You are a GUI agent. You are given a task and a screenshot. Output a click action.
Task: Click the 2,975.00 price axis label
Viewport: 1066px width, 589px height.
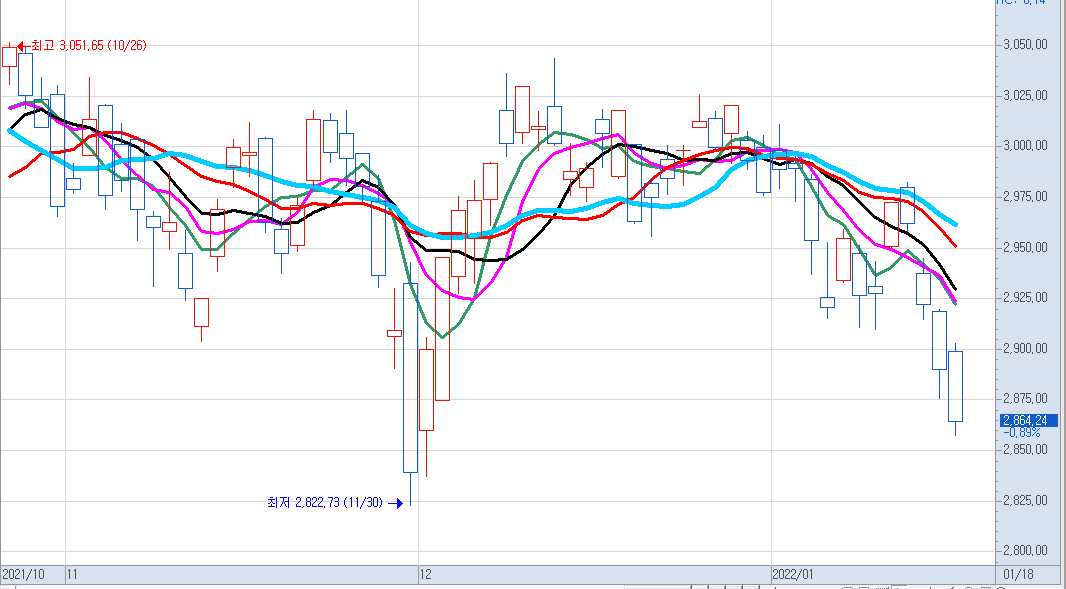pyautogui.click(x=1025, y=197)
